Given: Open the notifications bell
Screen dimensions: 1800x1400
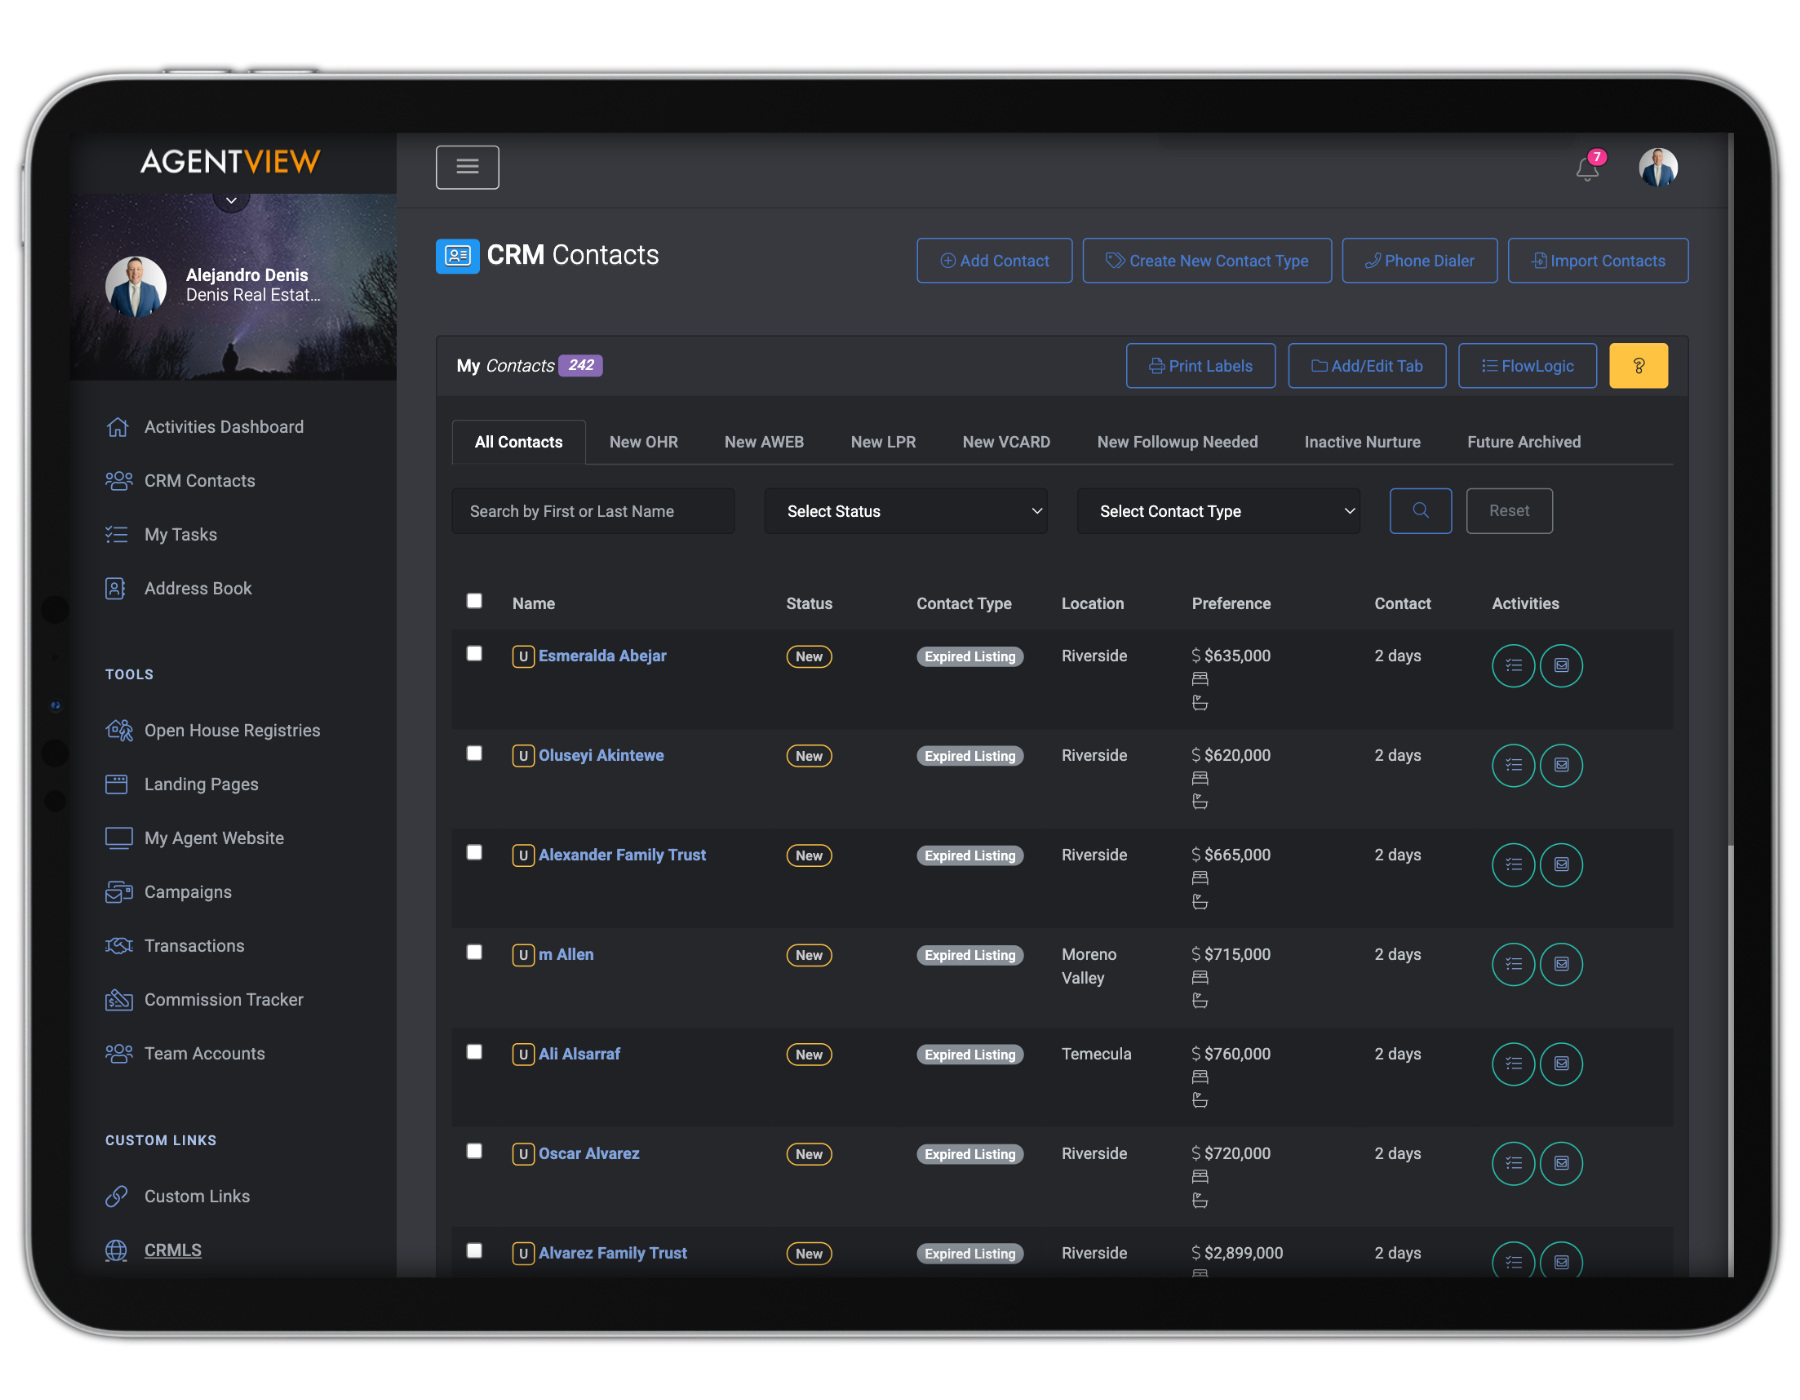Looking at the screenshot, I should [1587, 168].
